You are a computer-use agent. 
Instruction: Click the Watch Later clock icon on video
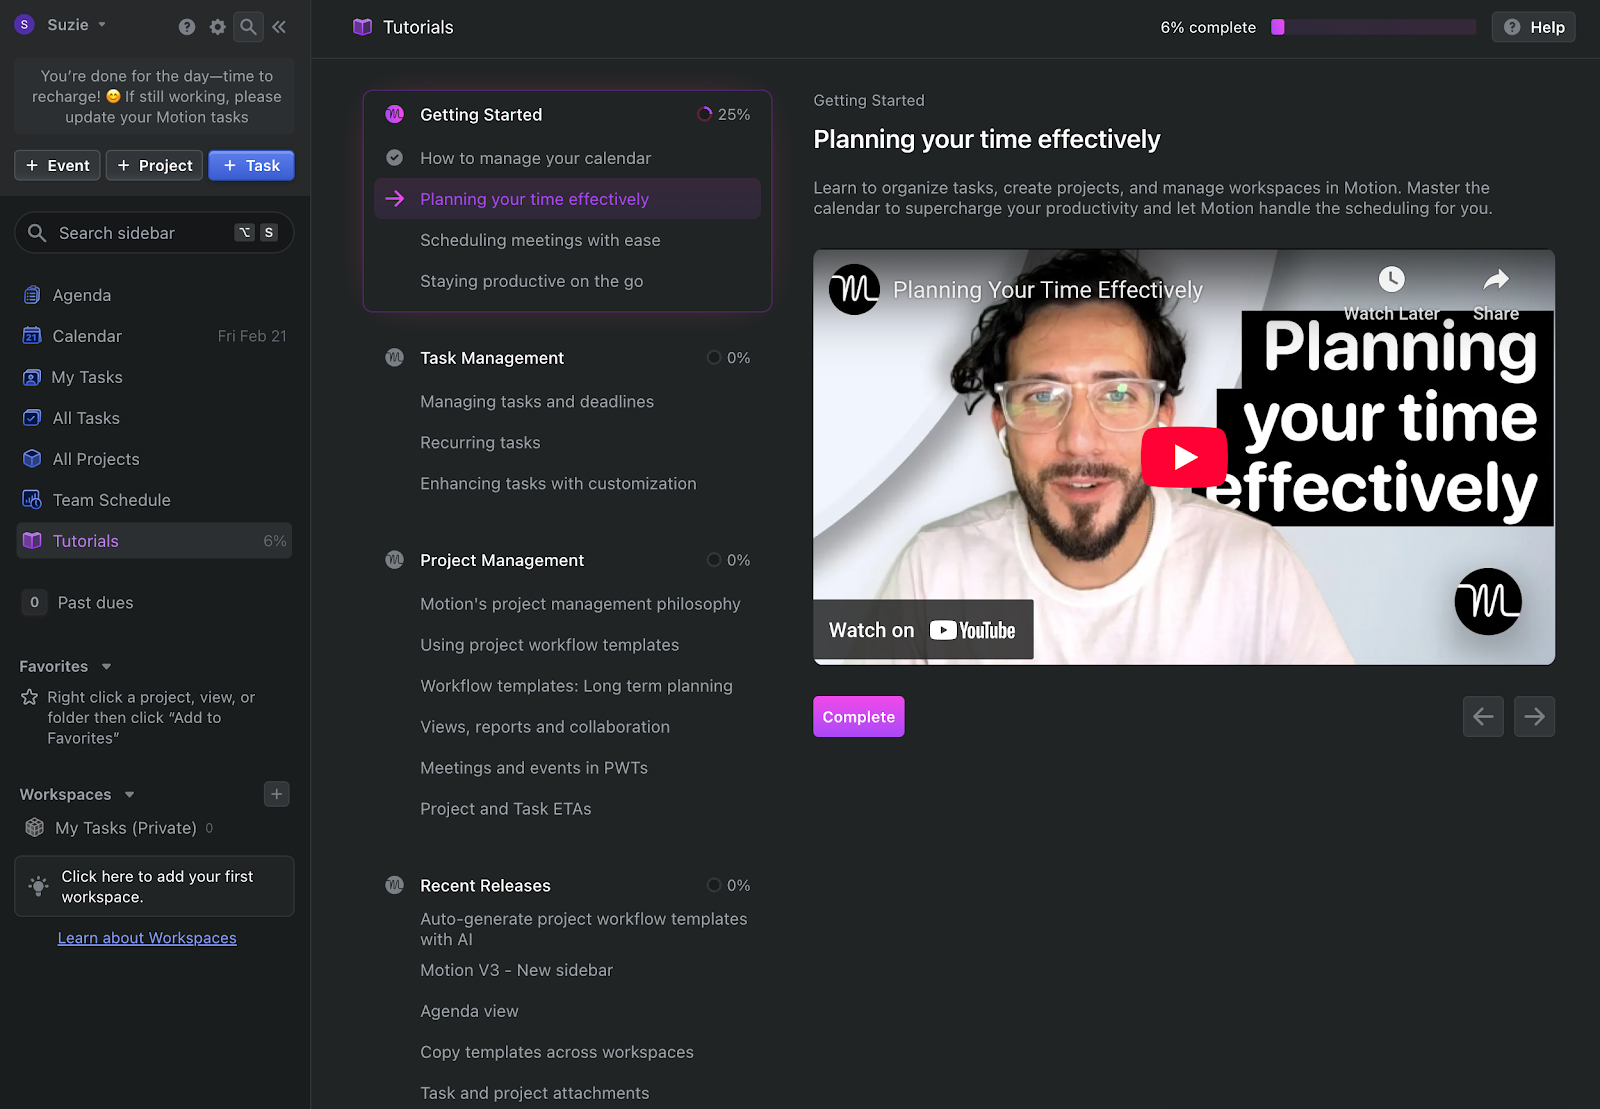pyautogui.click(x=1391, y=279)
